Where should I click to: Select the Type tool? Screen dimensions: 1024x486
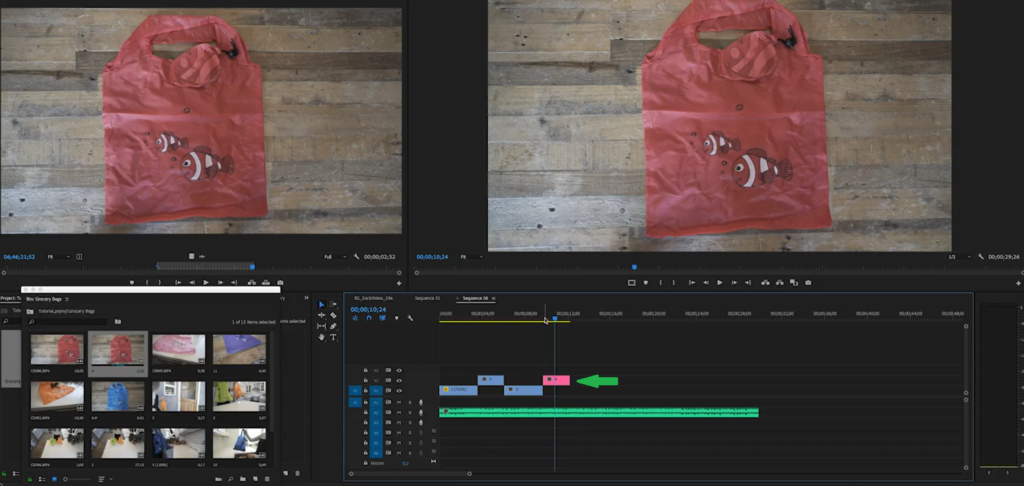pos(333,337)
